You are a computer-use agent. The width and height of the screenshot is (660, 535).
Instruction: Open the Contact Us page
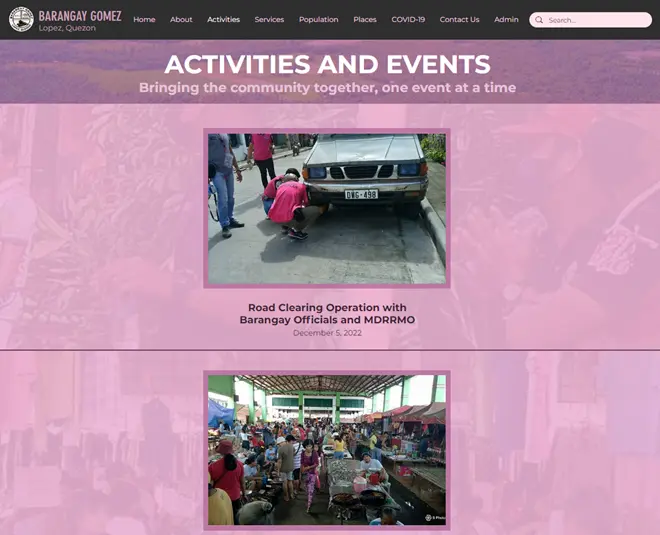tap(459, 20)
